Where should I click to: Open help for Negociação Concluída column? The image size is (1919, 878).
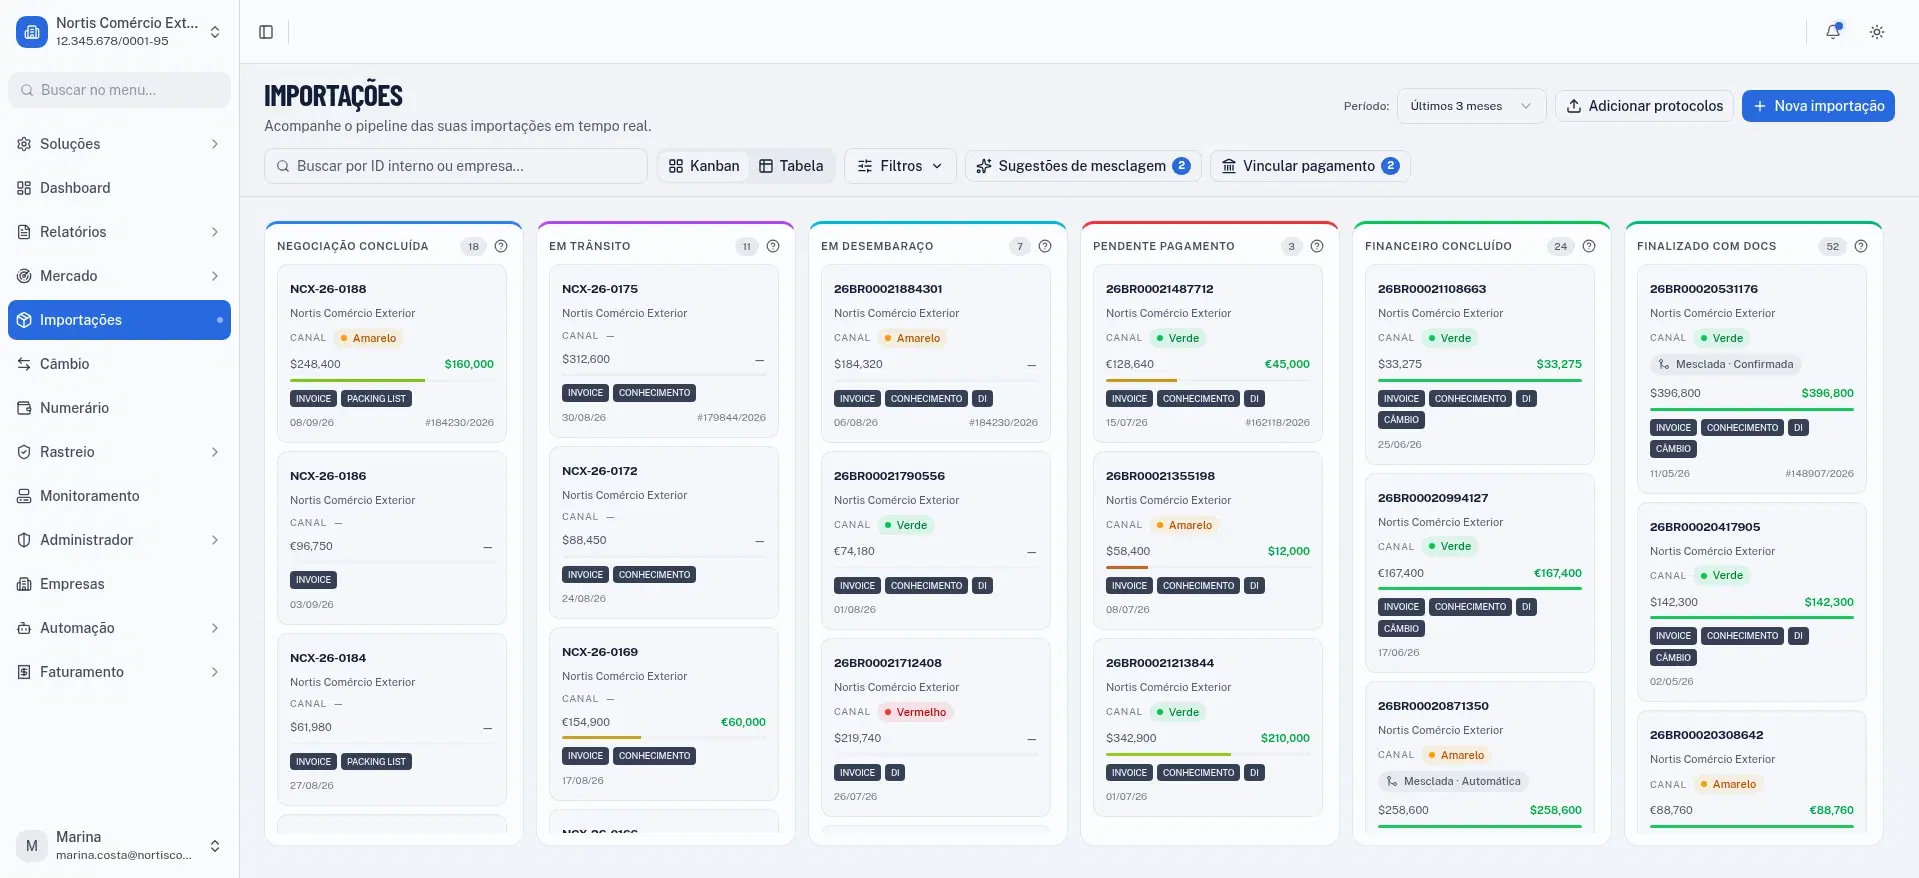coord(501,246)
